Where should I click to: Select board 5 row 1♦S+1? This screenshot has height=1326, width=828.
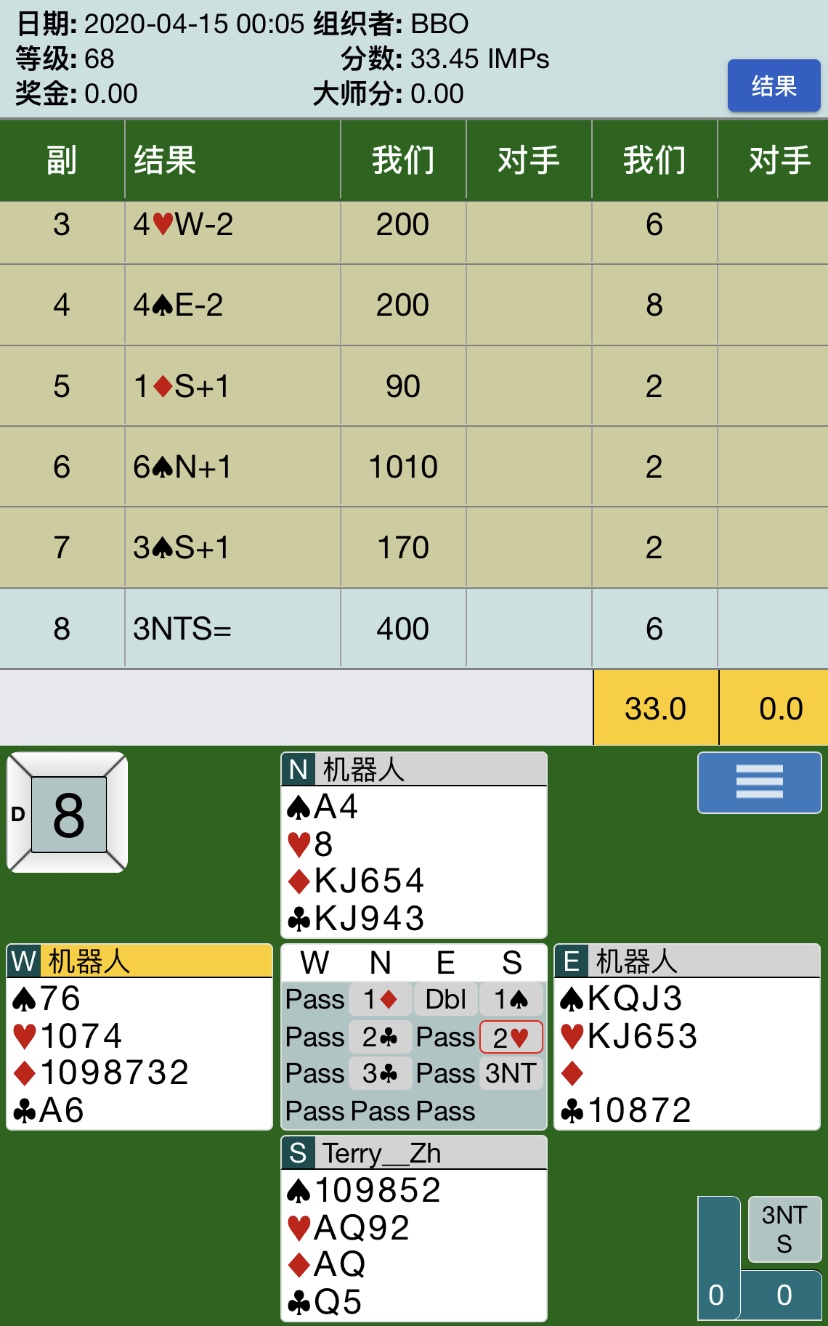pyautogui.click(x=414, y=386)
